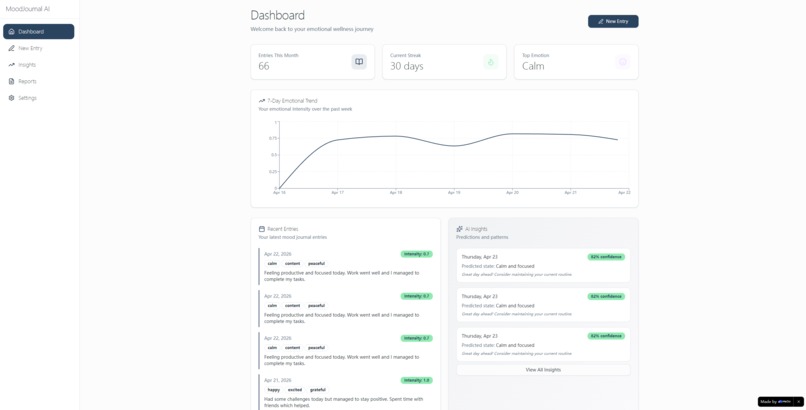Click the Apr 19 axis label

[454, 193]
